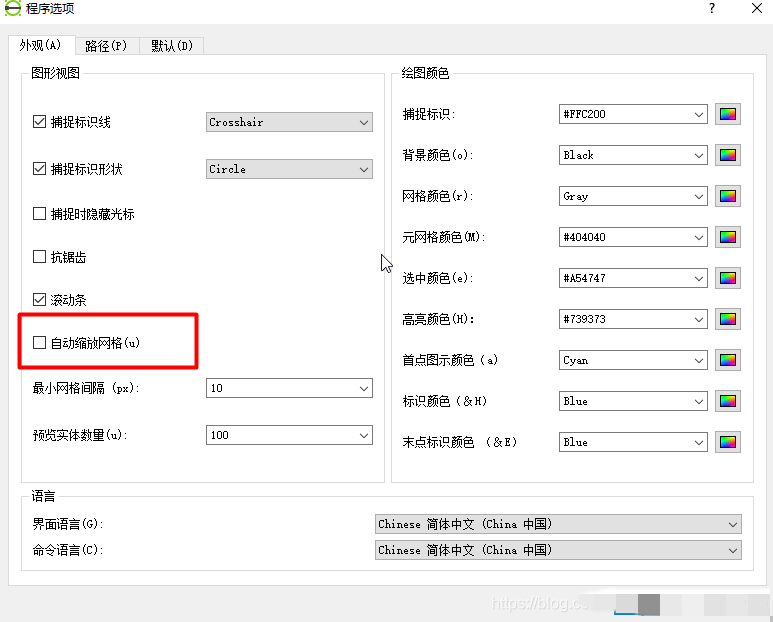773x622 pixels.
Task: Open color picker for 高亮颜色
Action: (727, 319)
